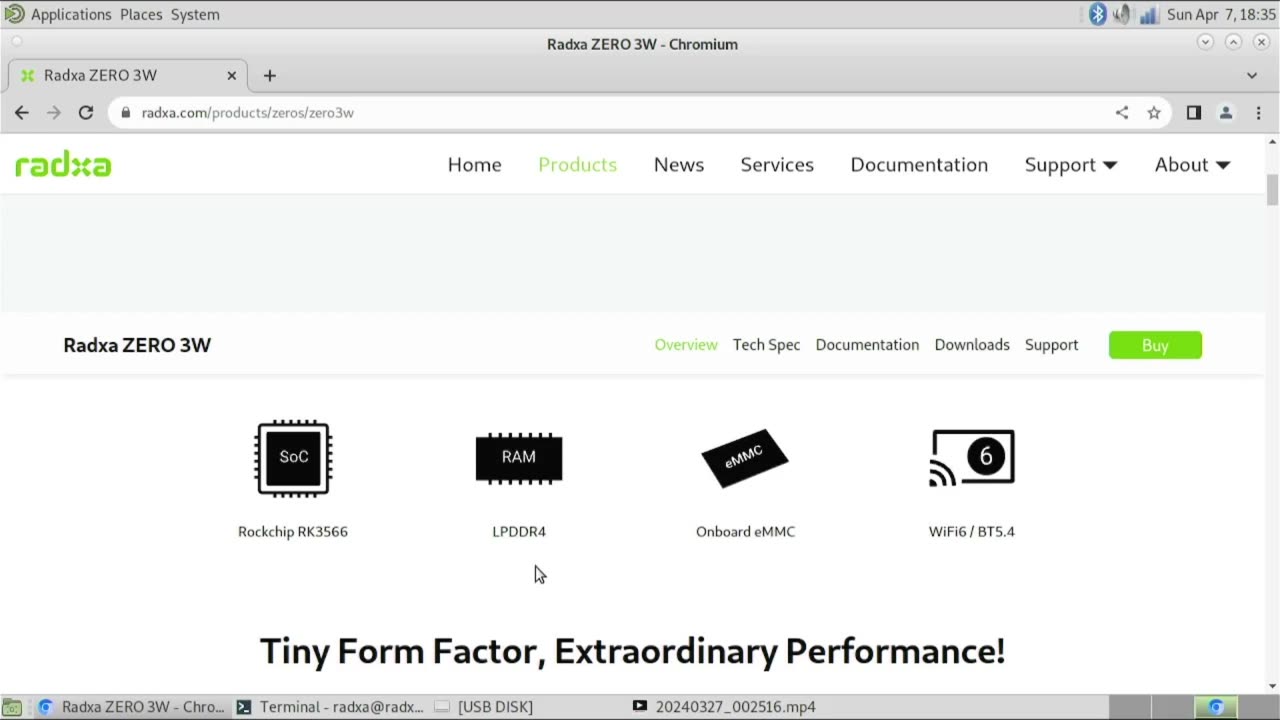Switch to the Overview section tab
This screenshot has height=720, width=1280.
click(x=686, y=345)
